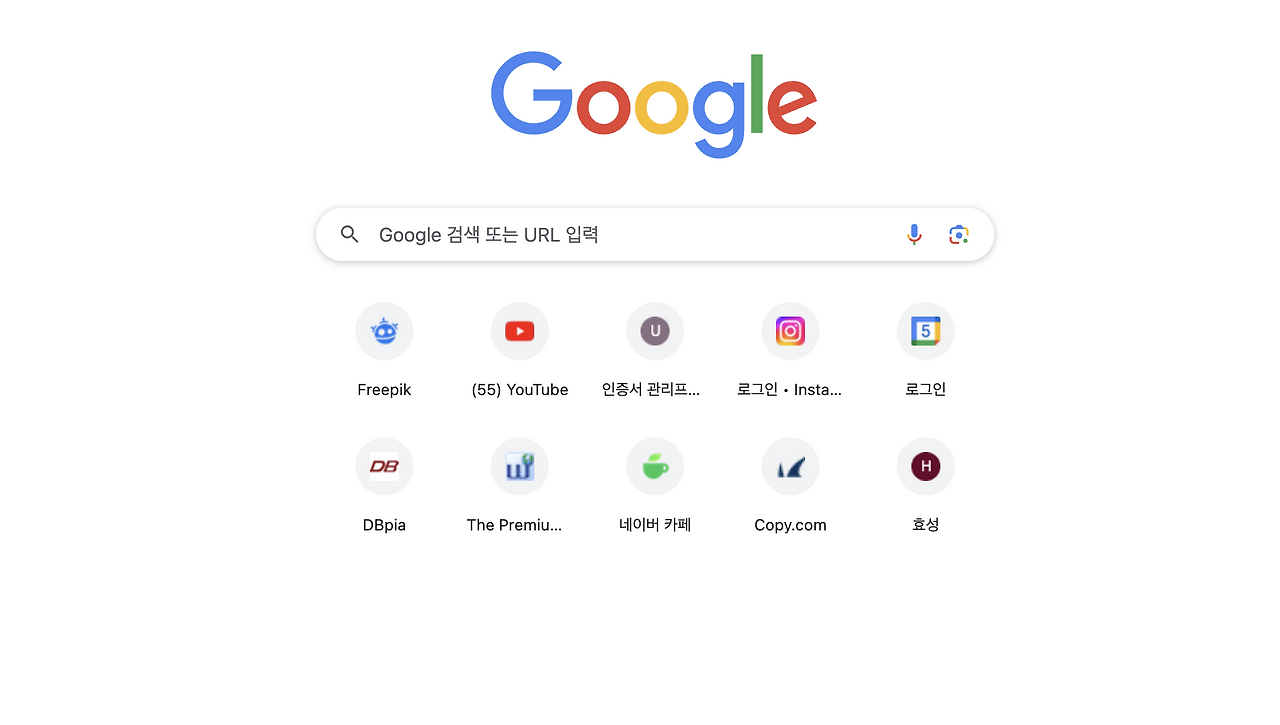This screenshot has width=1280, height=725.
Task: Open Google Lens image search icon
Action: point(959,235)
